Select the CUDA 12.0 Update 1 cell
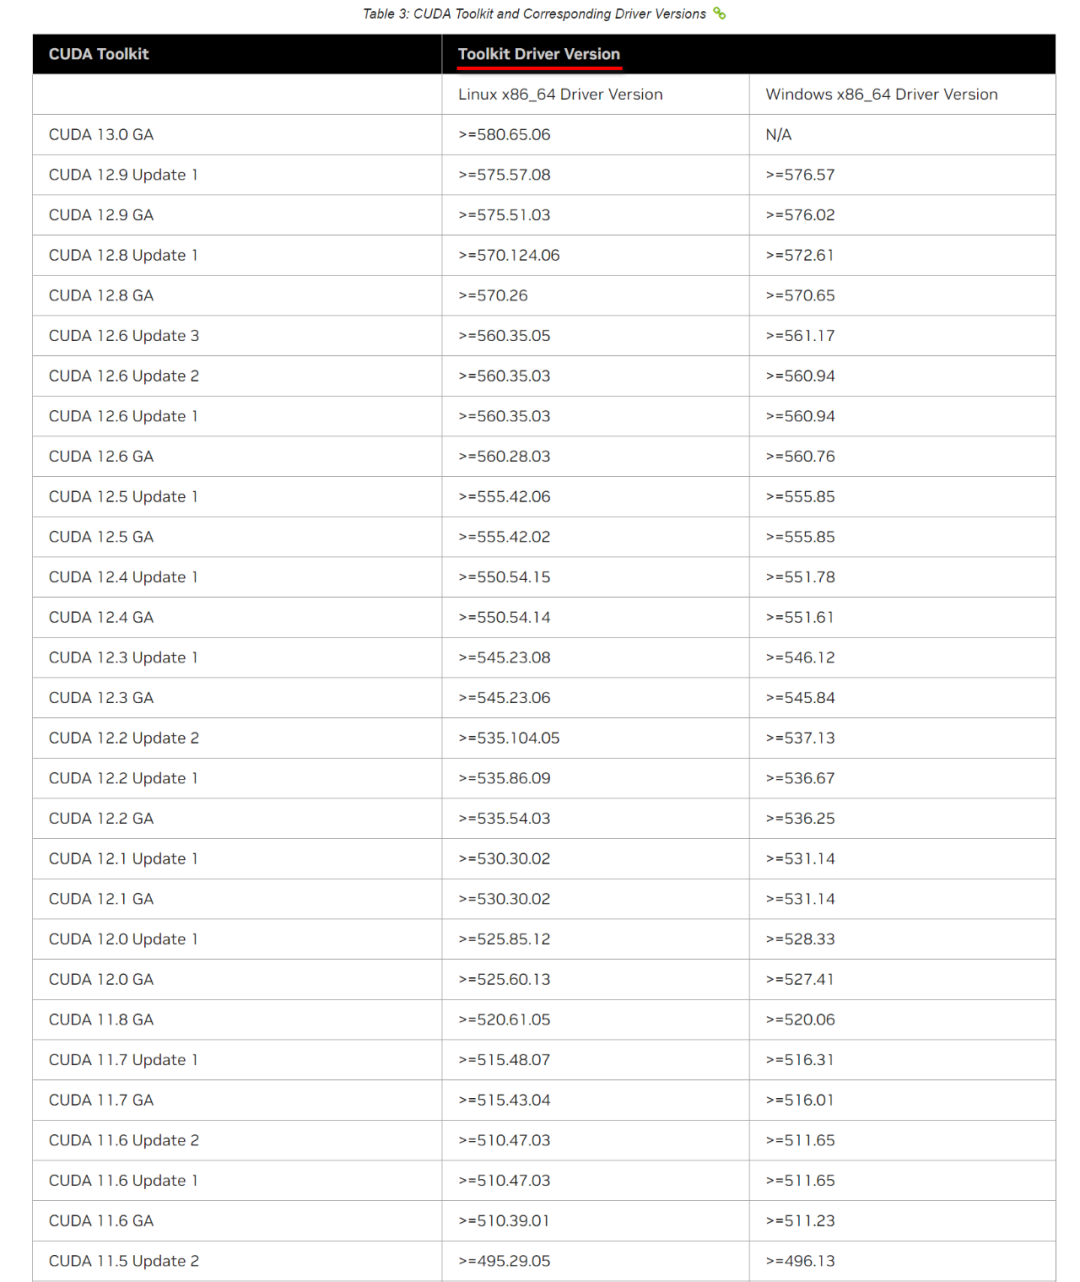The height and width of the screenshot is (1282, 1080). [x=123, y=939]
